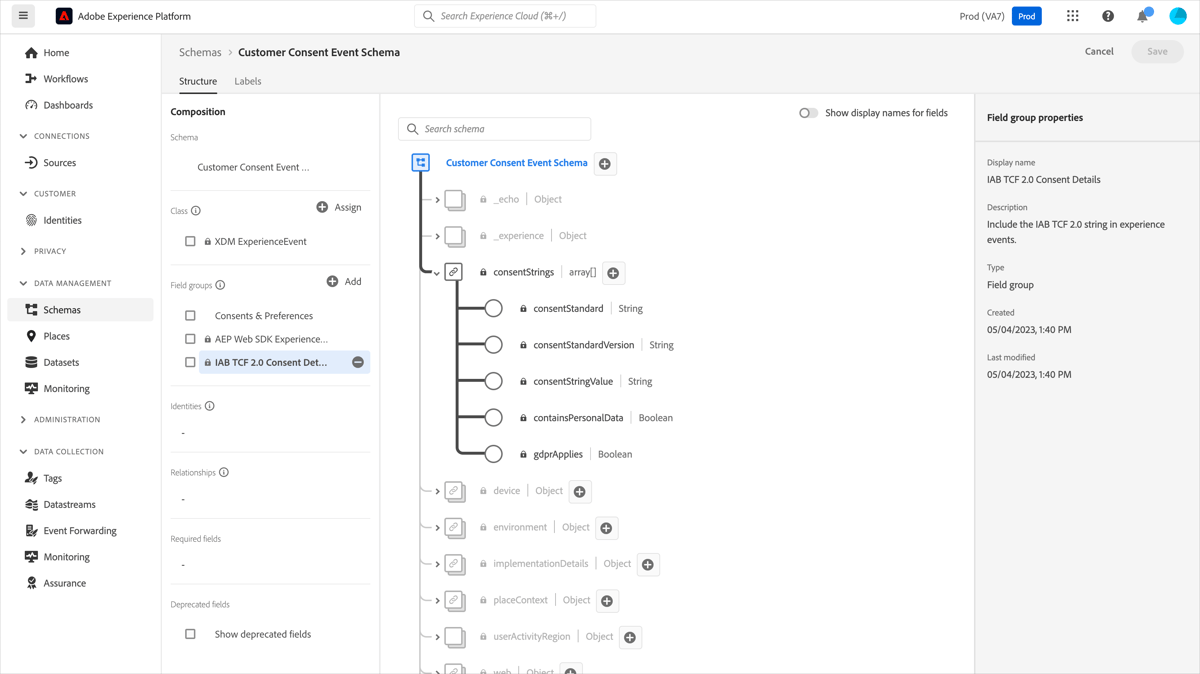Enable Show display names for fields
The height and width of the screenshot is (674, 1200).
click(808, 113)
